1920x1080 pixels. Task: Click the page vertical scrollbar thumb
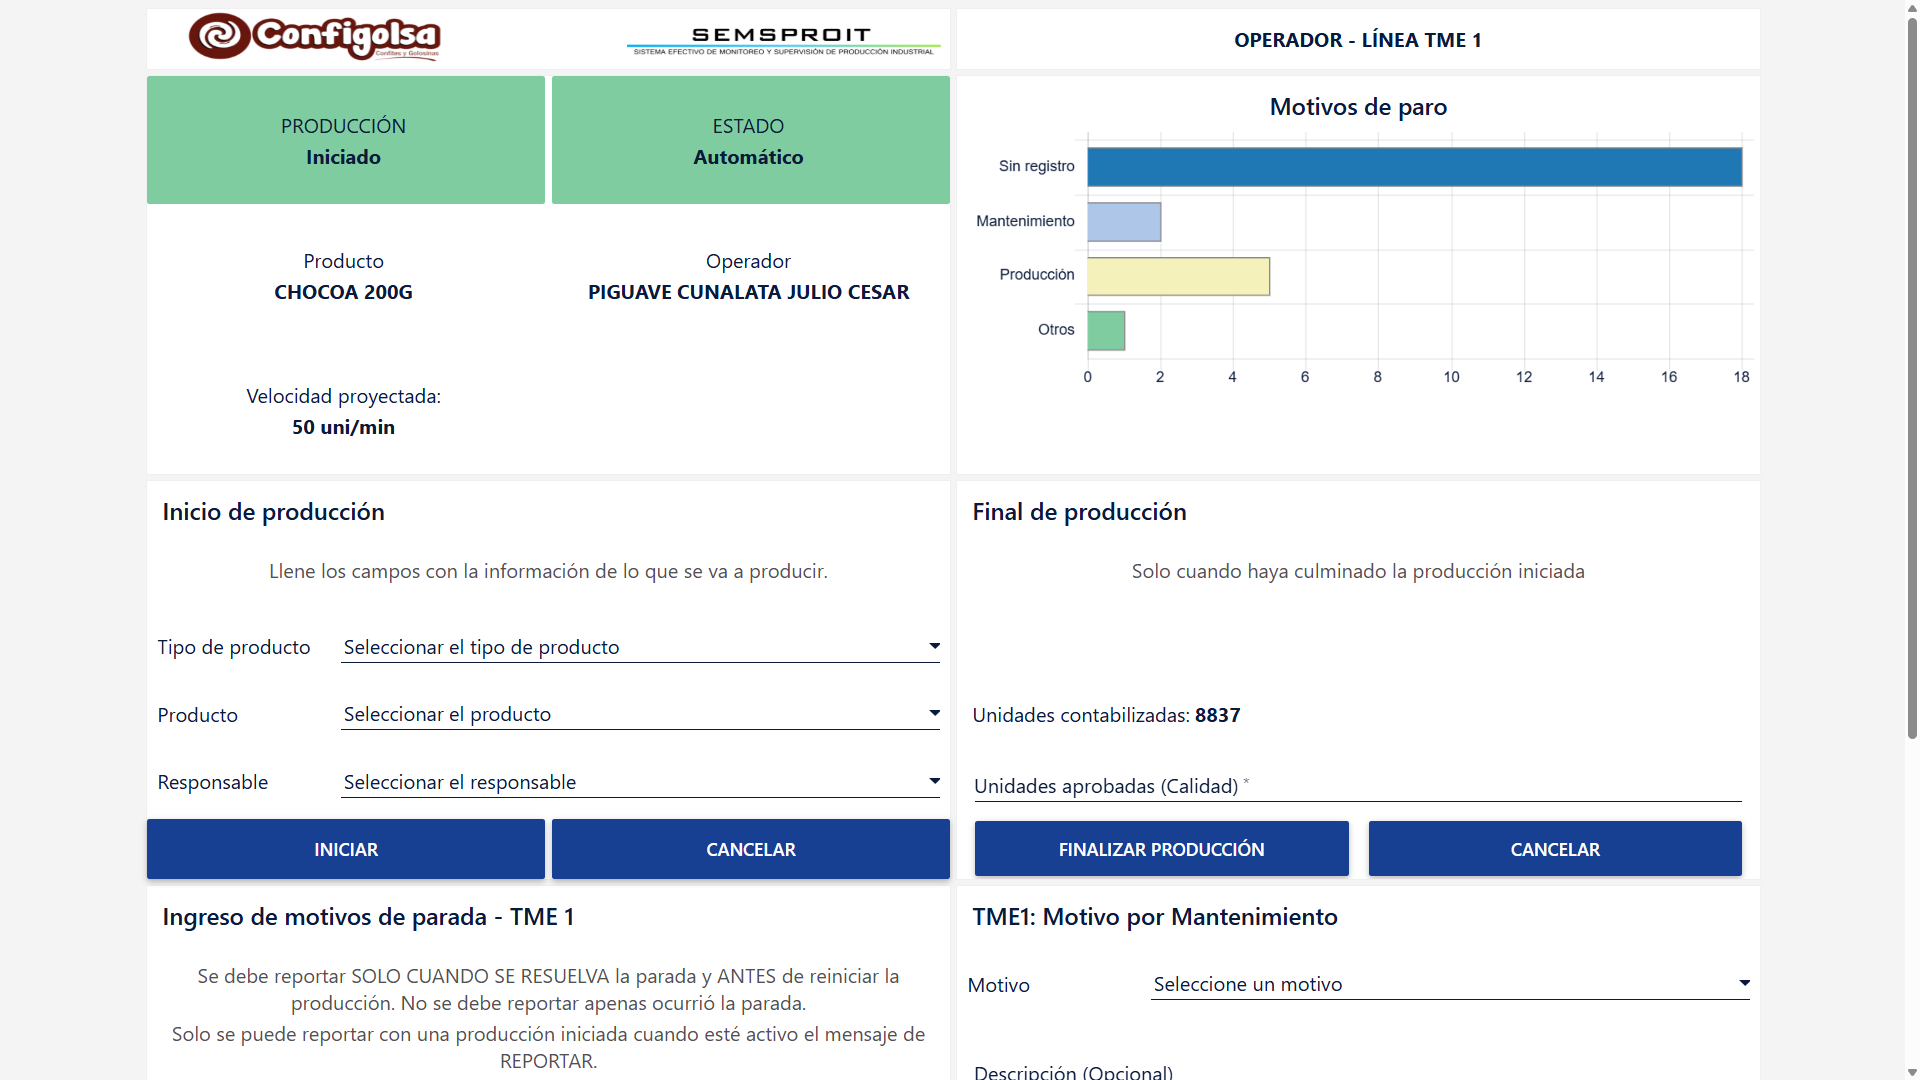tap(1912, 380)
